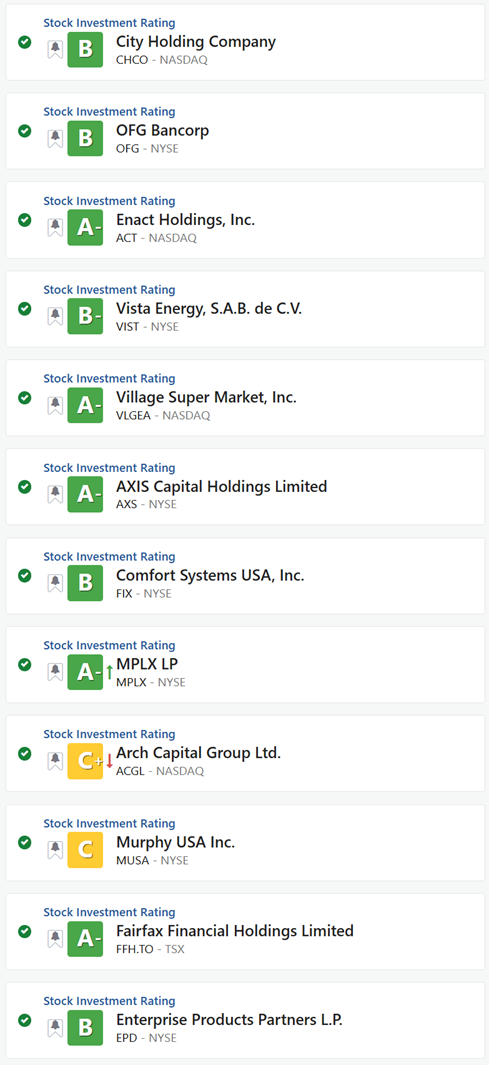This screenshot has height=1065, width=489.
Task: Toggle the green checkmark beside Fairfax Financial
Action: (x=24, y=931)
